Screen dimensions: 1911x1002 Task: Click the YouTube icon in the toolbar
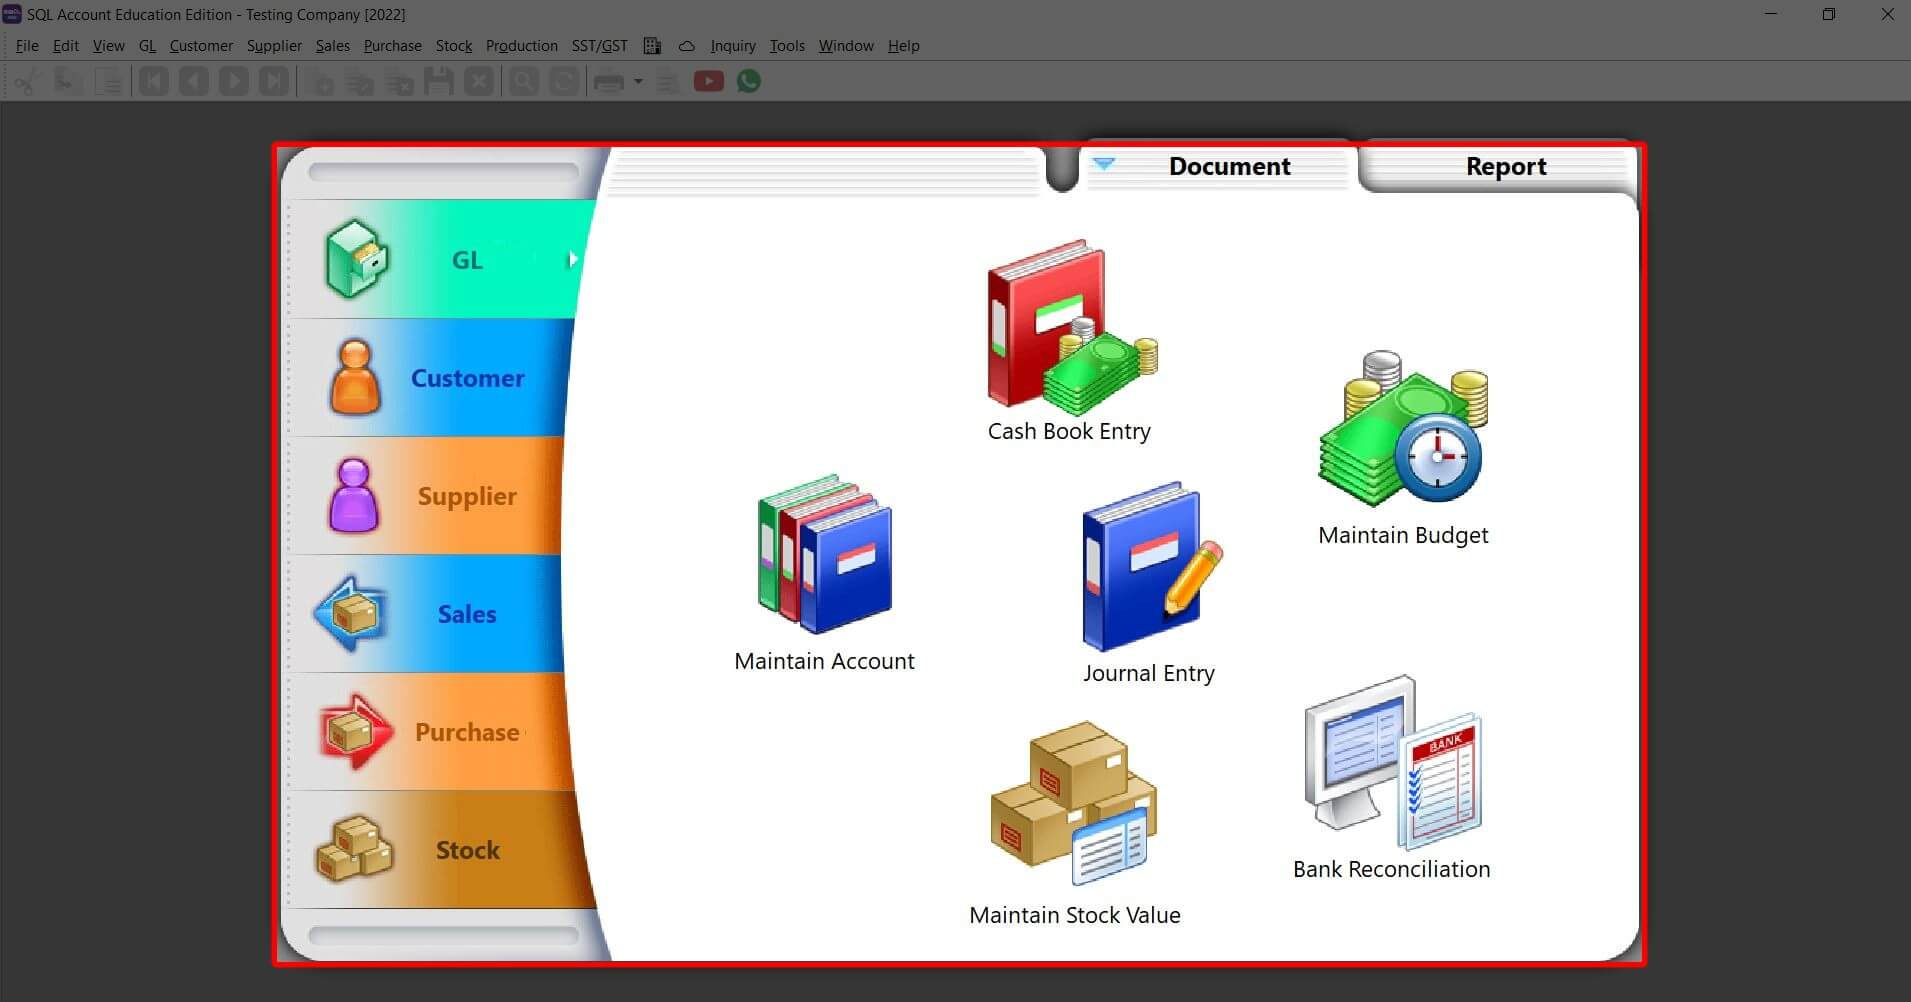click(709, 82)
